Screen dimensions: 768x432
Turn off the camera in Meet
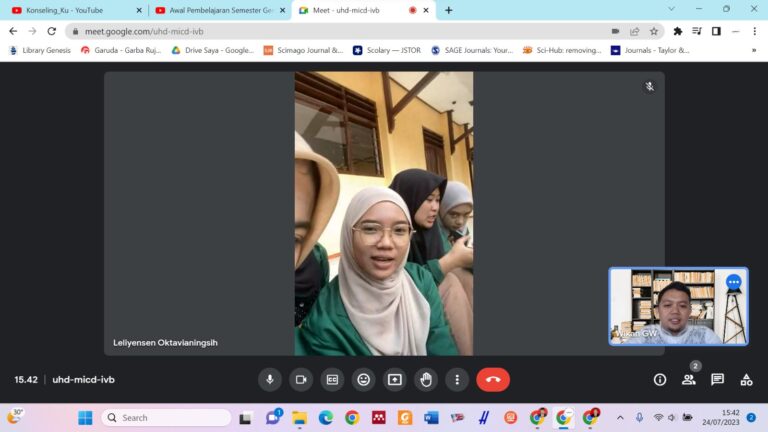(301, 380)
